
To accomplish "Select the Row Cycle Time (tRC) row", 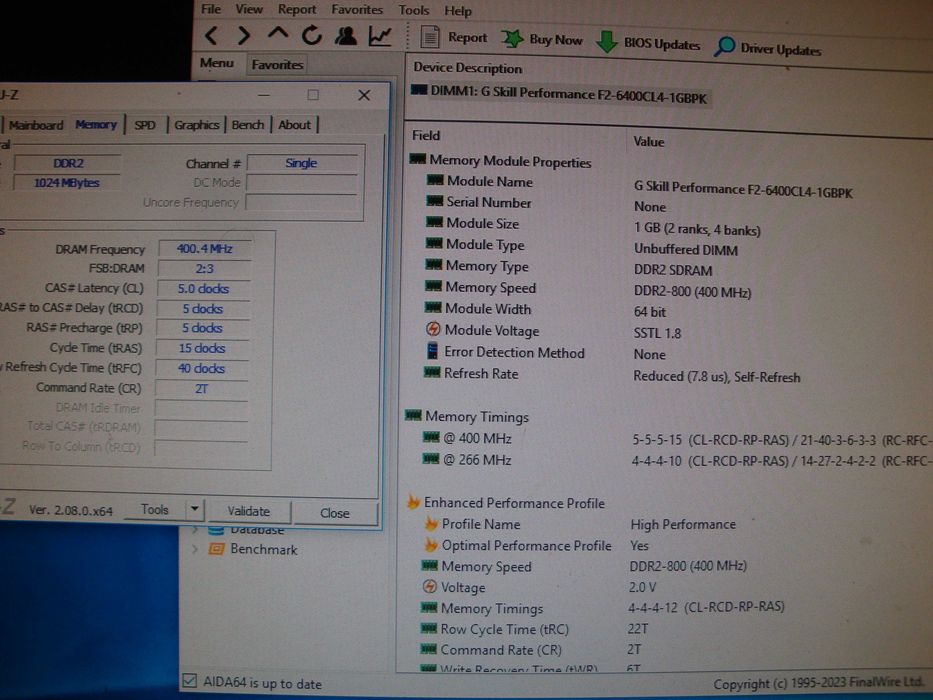I will (x=534, y=629).
